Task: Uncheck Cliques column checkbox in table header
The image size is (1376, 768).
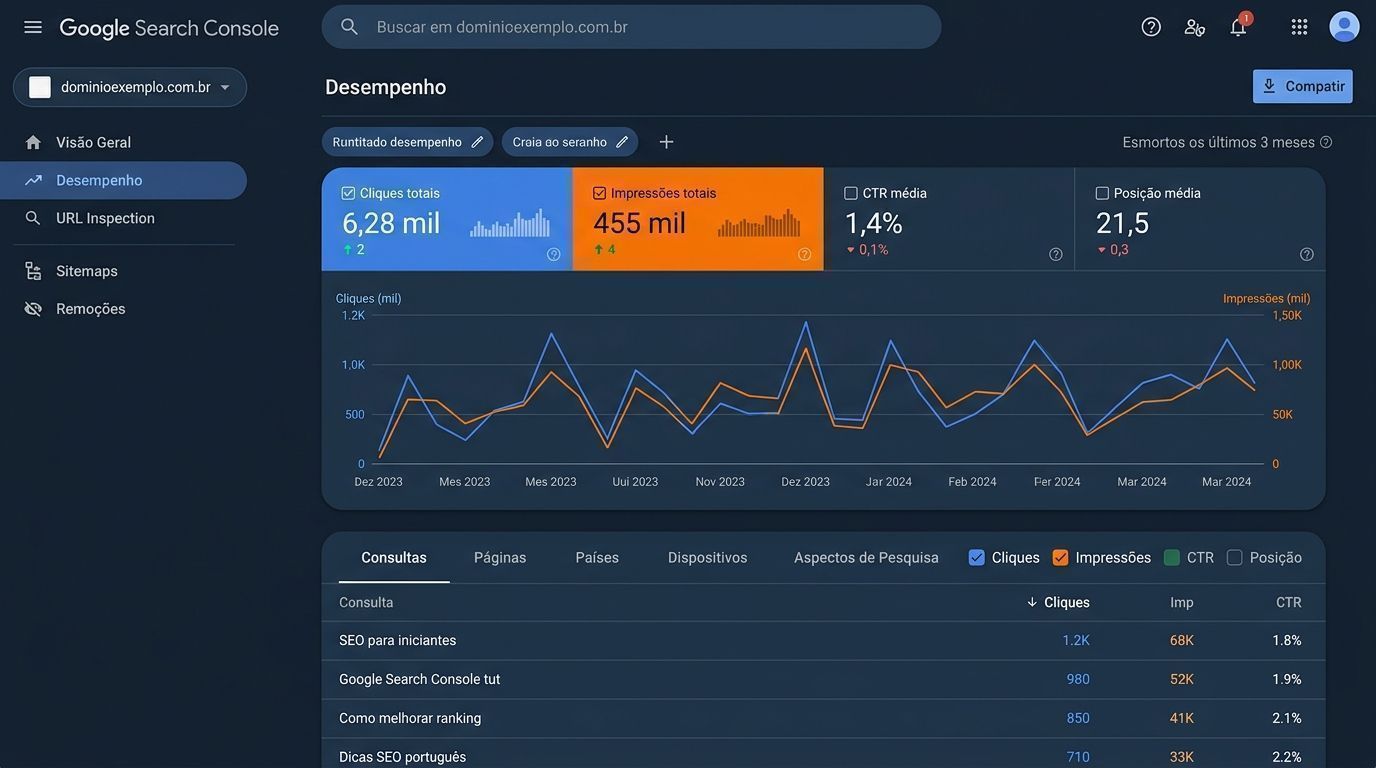Action: (x=977, y=558)
